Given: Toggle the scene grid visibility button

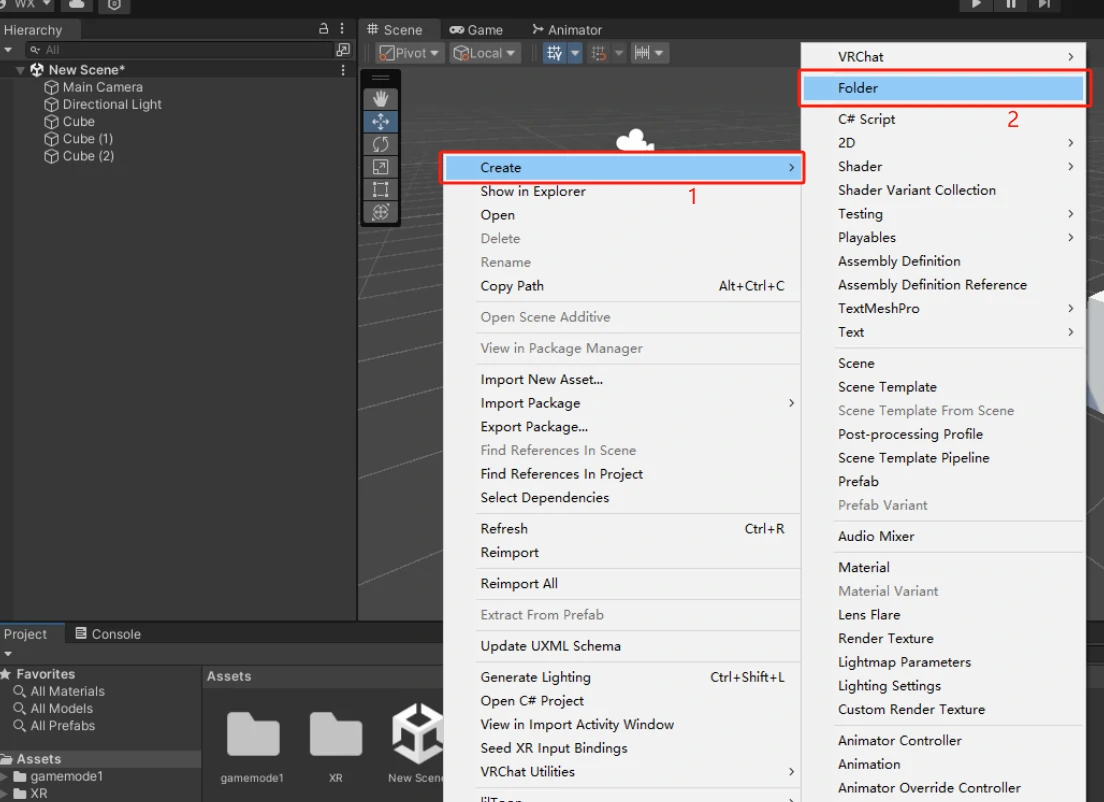Looking at the screenshot, I should pyautogui.click(x=554, y=53).
